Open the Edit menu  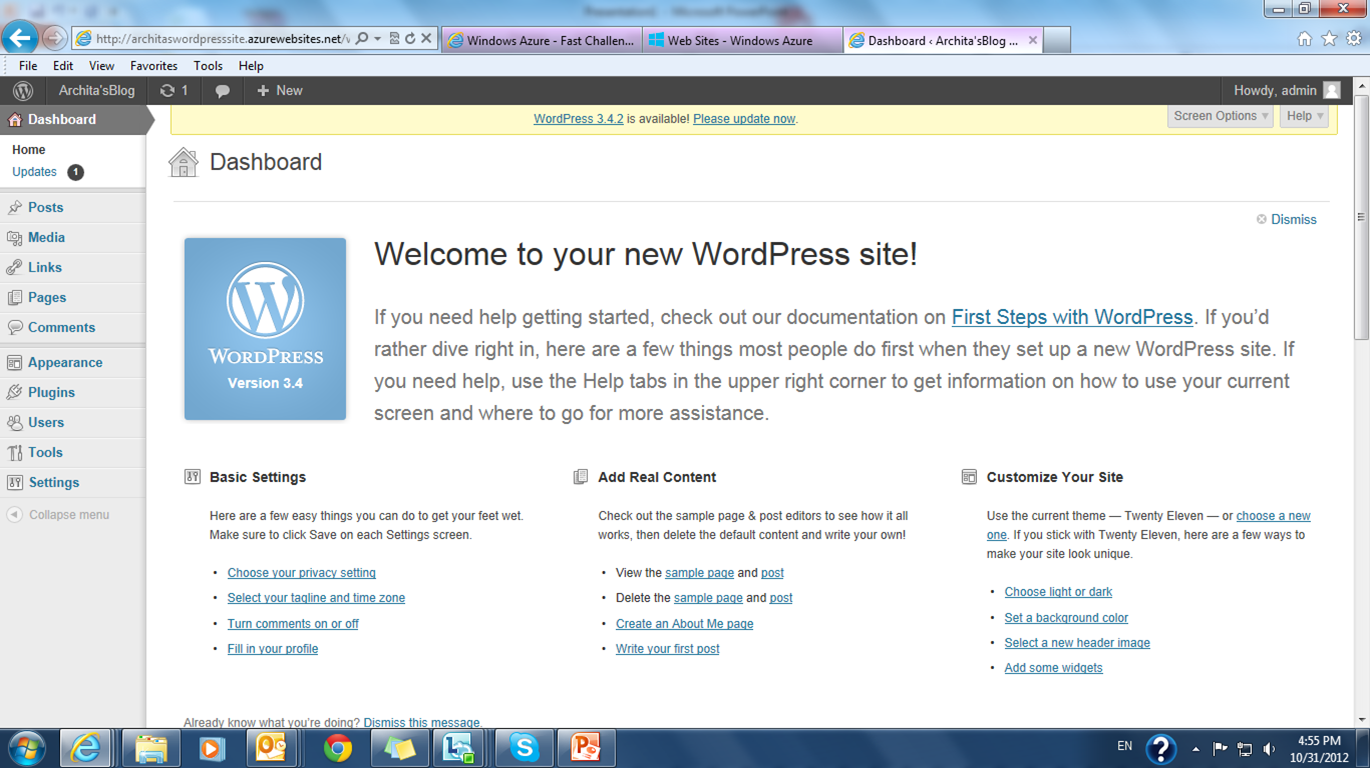63,66
